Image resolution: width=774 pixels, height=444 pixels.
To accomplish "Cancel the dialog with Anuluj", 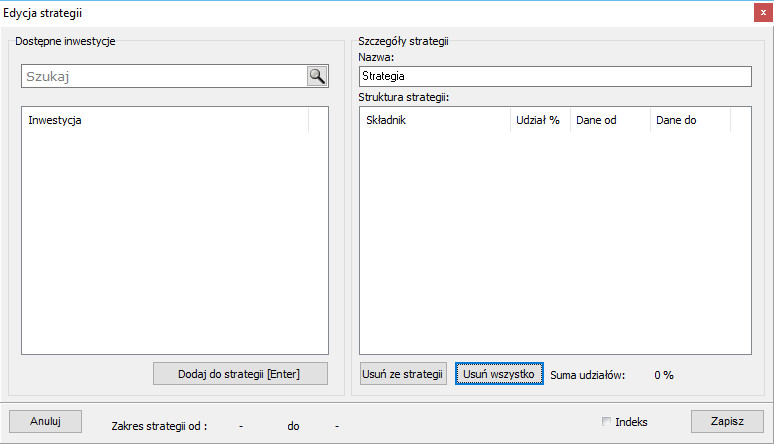I will [x=45, y=421].
